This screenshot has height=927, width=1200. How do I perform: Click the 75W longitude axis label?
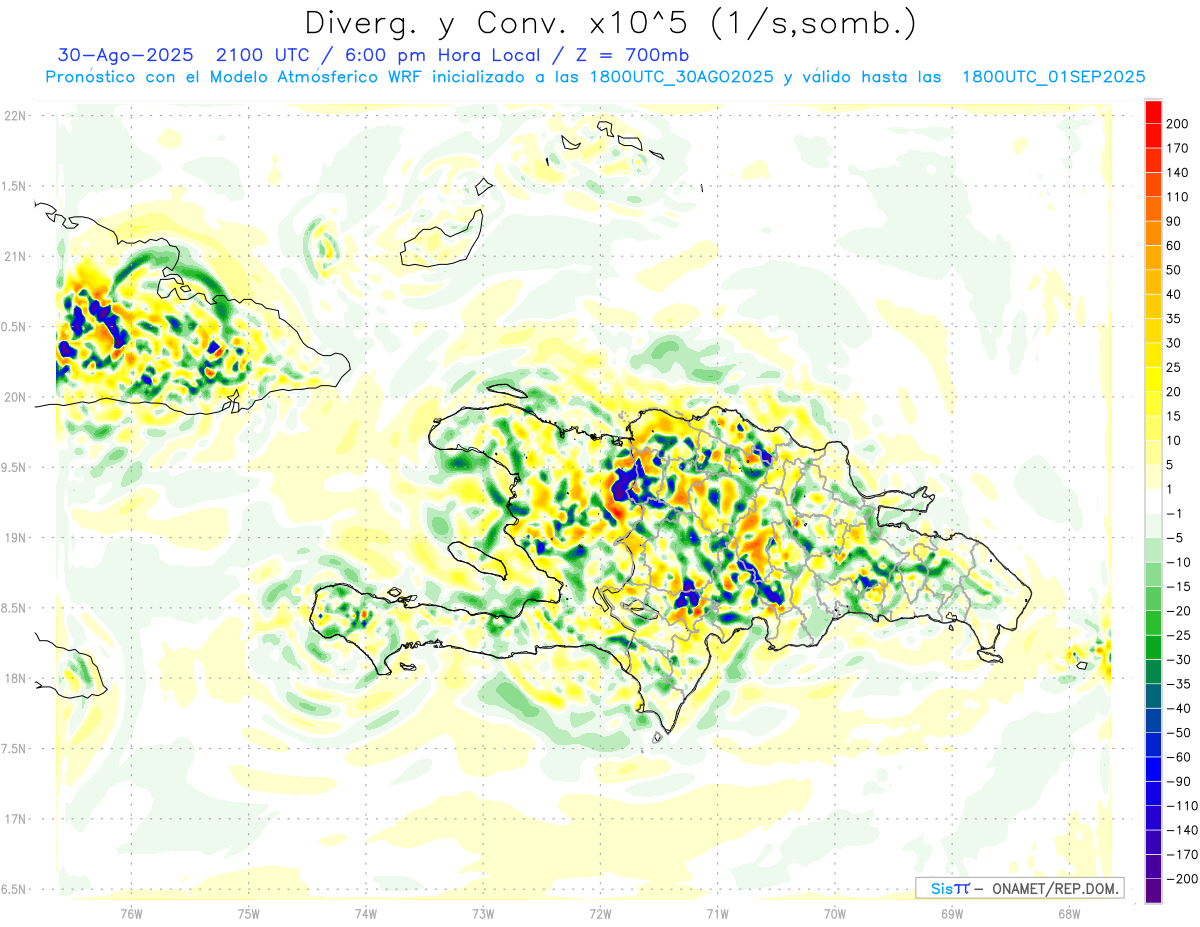coord(248,915)
